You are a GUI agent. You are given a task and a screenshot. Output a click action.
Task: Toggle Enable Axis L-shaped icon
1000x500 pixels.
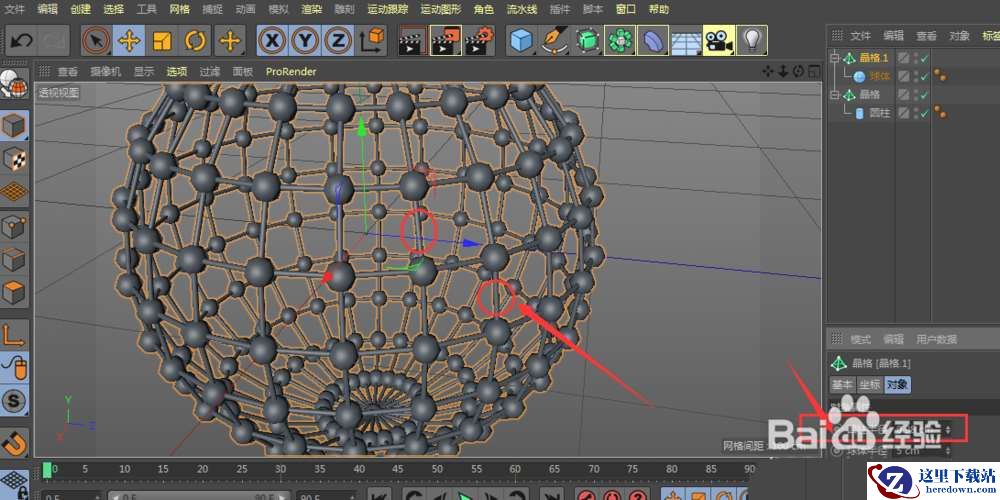pos(14,335)
